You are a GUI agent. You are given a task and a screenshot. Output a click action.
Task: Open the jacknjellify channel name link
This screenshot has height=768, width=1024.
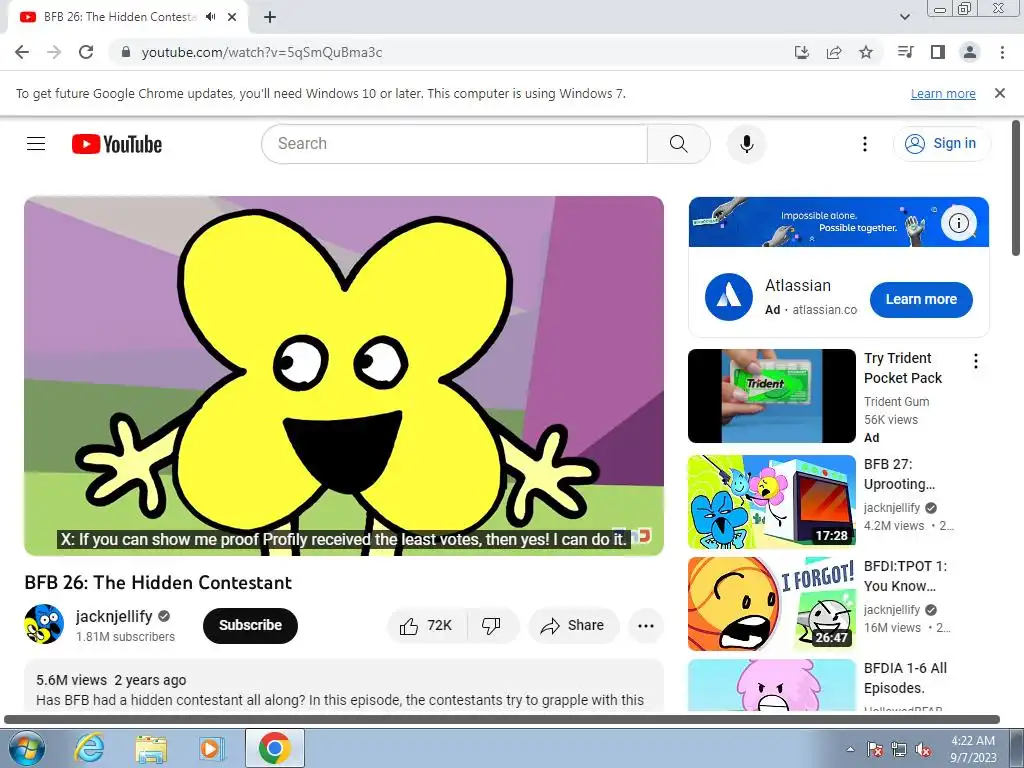click(114, 616)
